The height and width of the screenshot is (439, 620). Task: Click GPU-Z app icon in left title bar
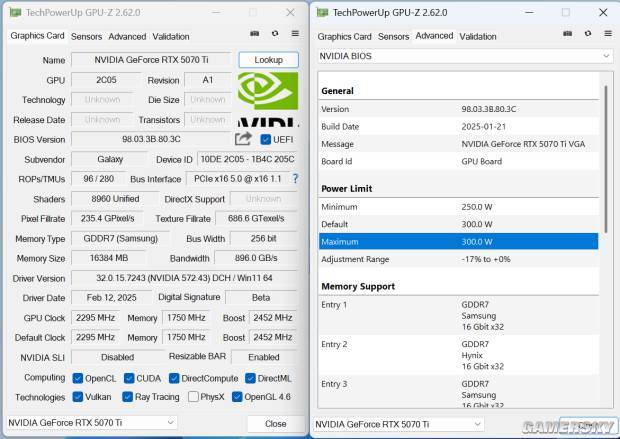(x=15, y=12)
